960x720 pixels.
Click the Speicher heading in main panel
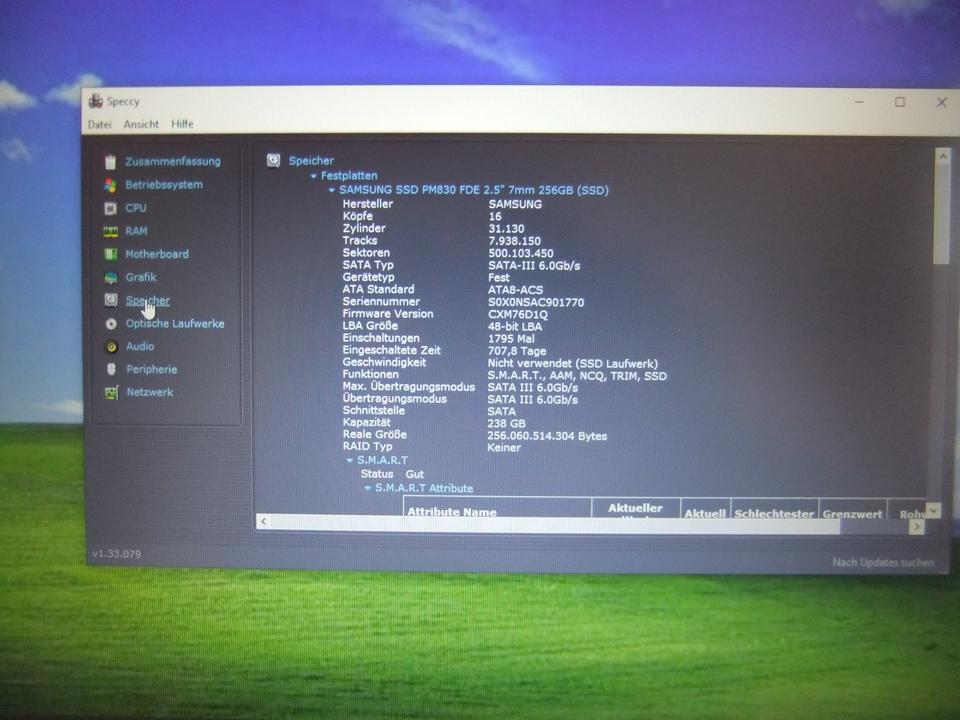(311, 161)
